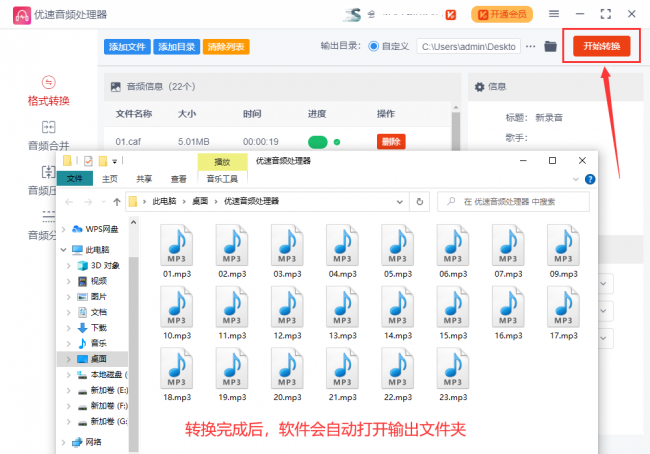The image size is (650, 454).
Task: Open the 文件 tab in Explorer
Action: (x=75, y=179)
